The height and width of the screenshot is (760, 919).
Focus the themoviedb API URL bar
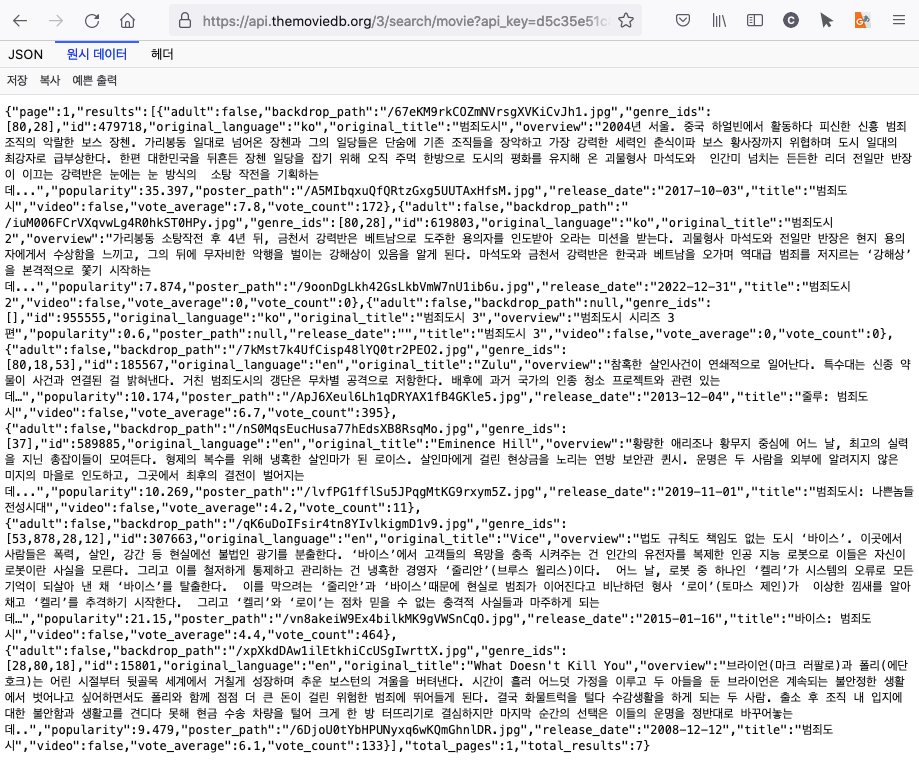pos(404,21)
